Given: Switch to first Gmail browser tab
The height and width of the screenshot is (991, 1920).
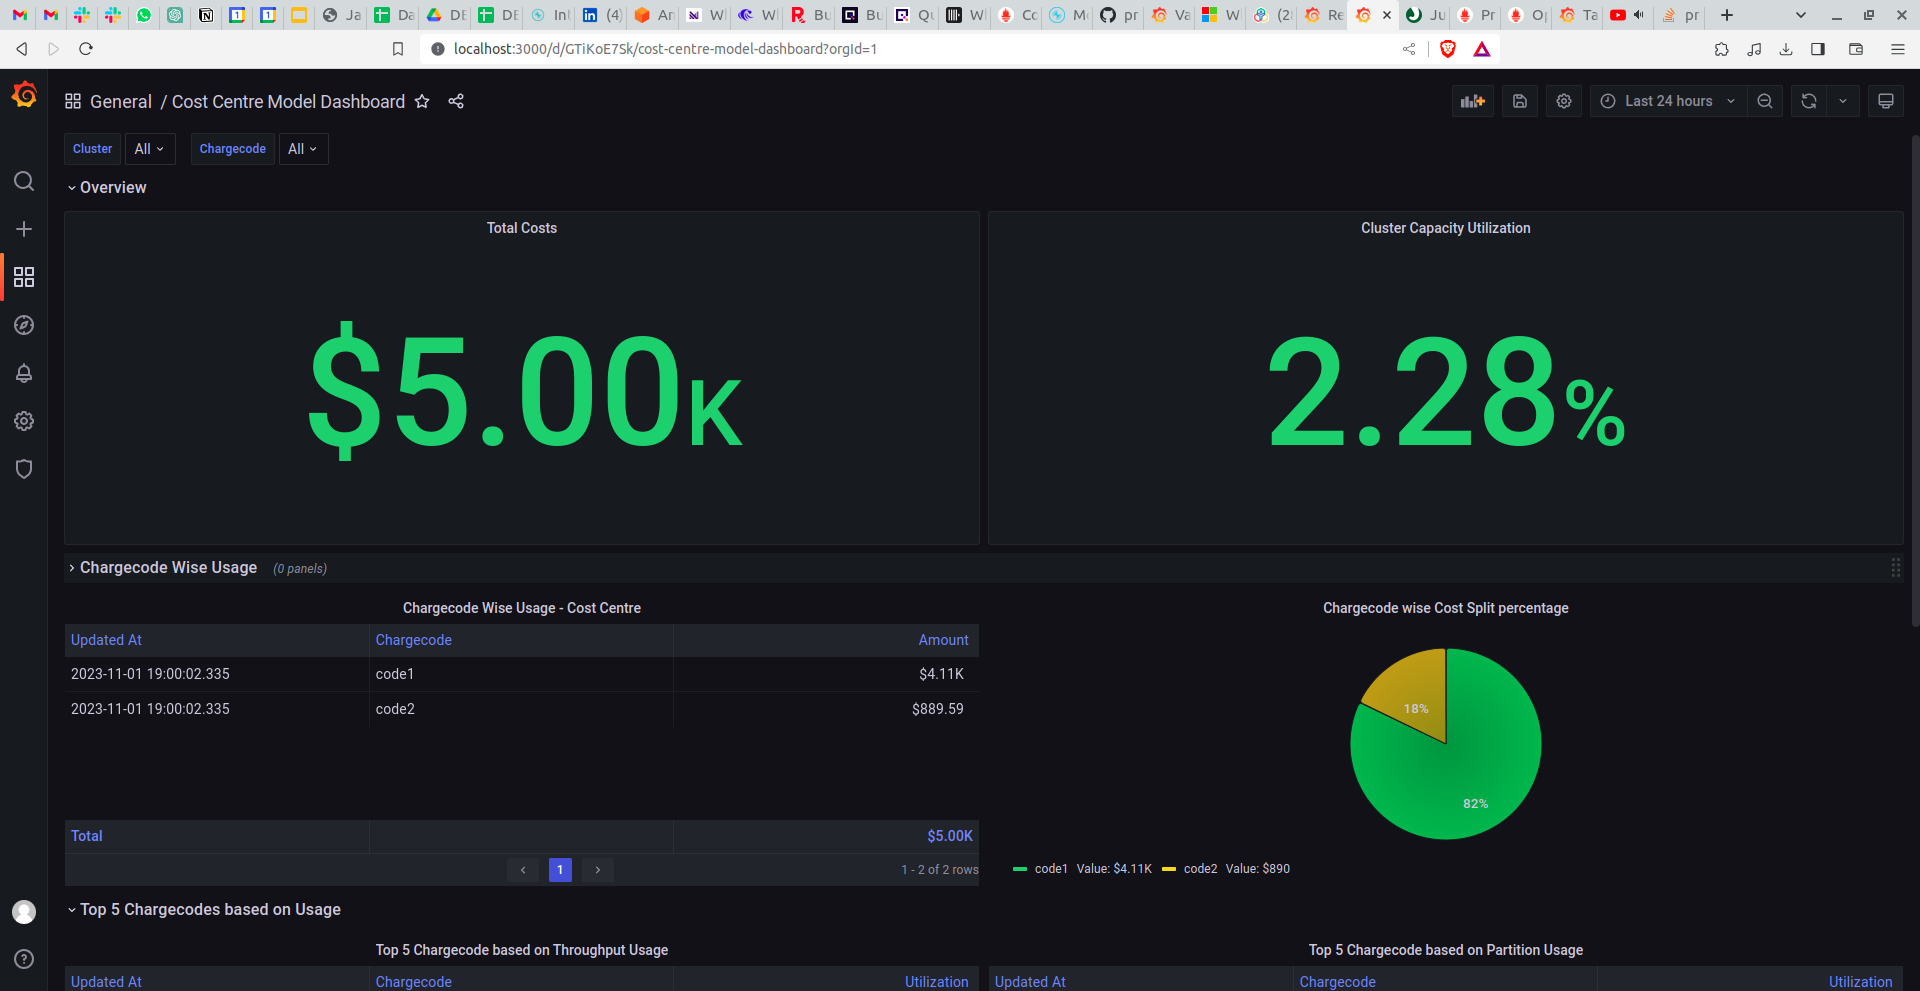Looking at the screenshot, I should tap(19, 15).
